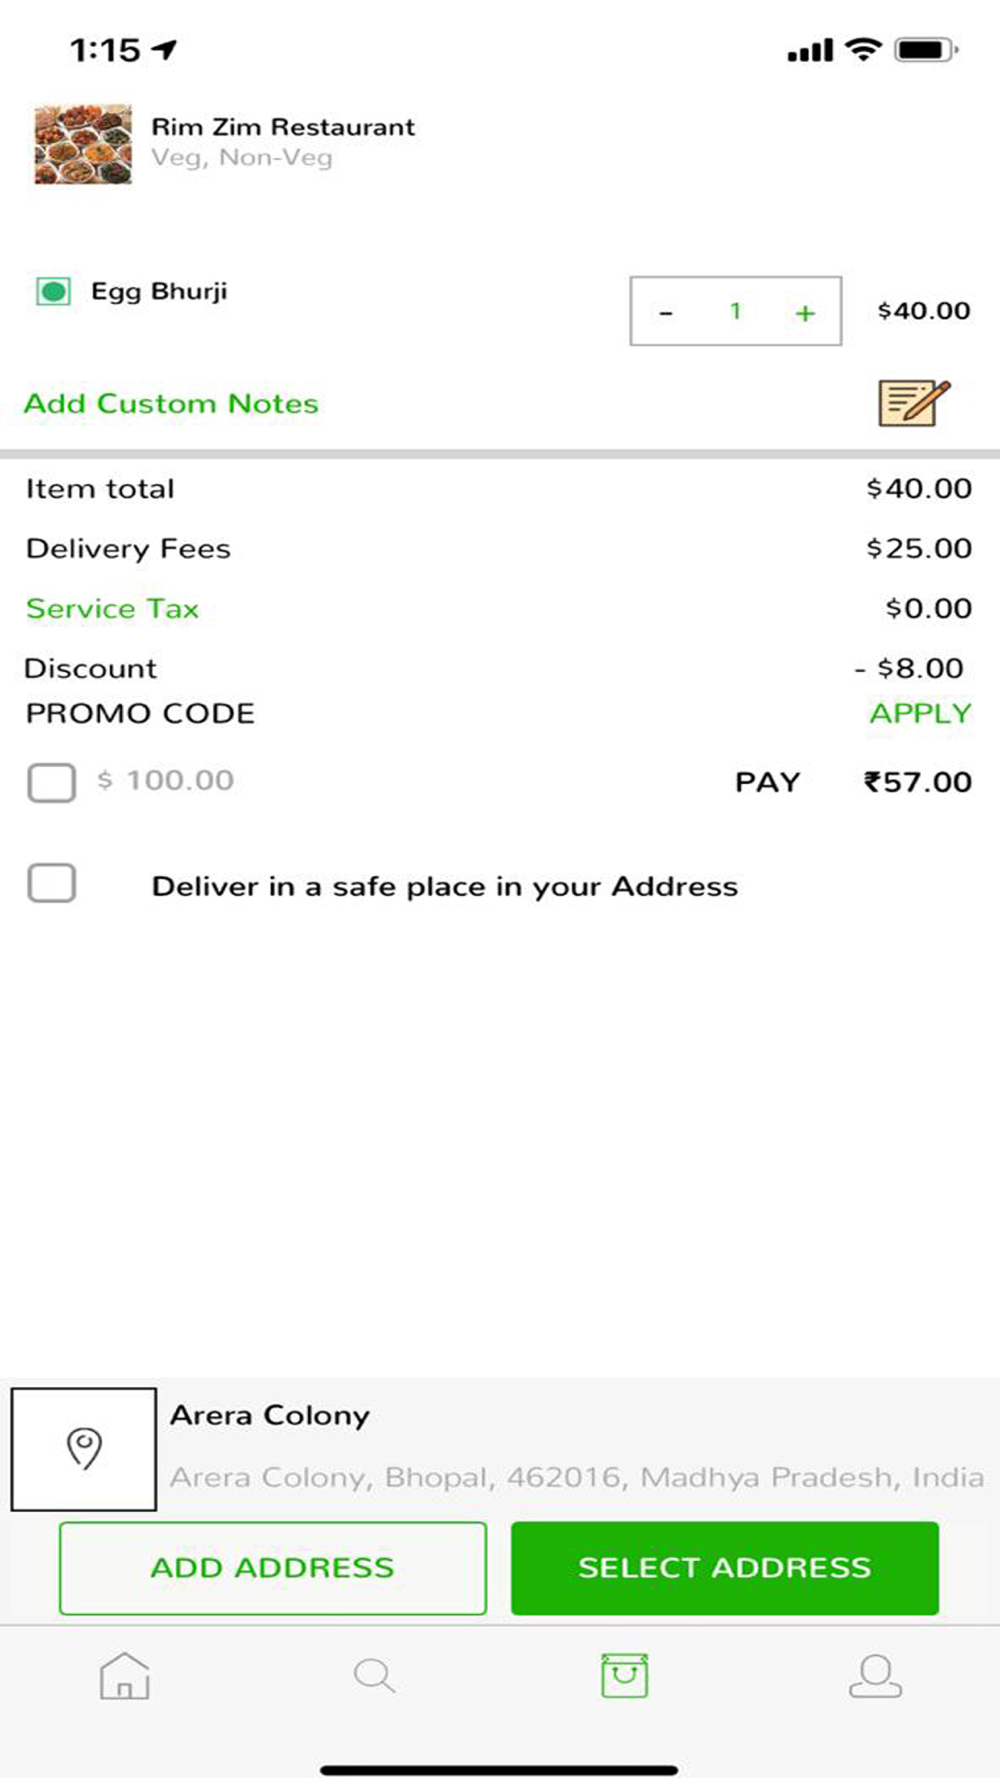
Task: Click the APPLY promo code link
Action: 920,713
